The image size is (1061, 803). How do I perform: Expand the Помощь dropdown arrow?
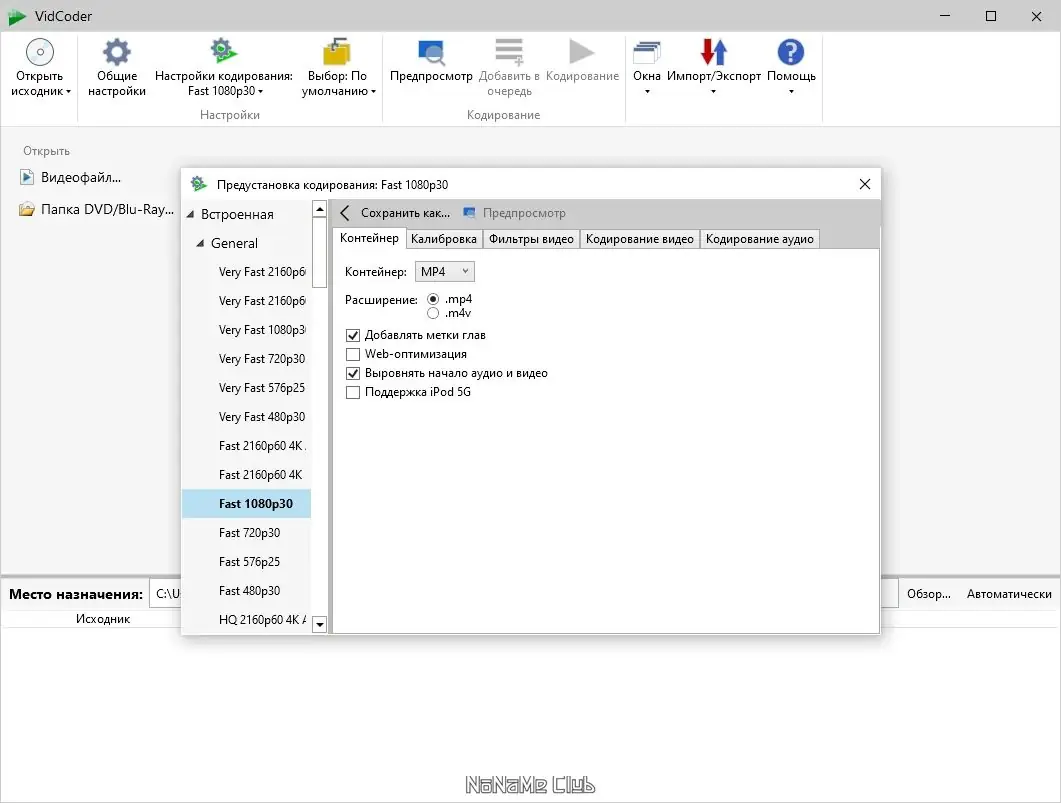791,92
